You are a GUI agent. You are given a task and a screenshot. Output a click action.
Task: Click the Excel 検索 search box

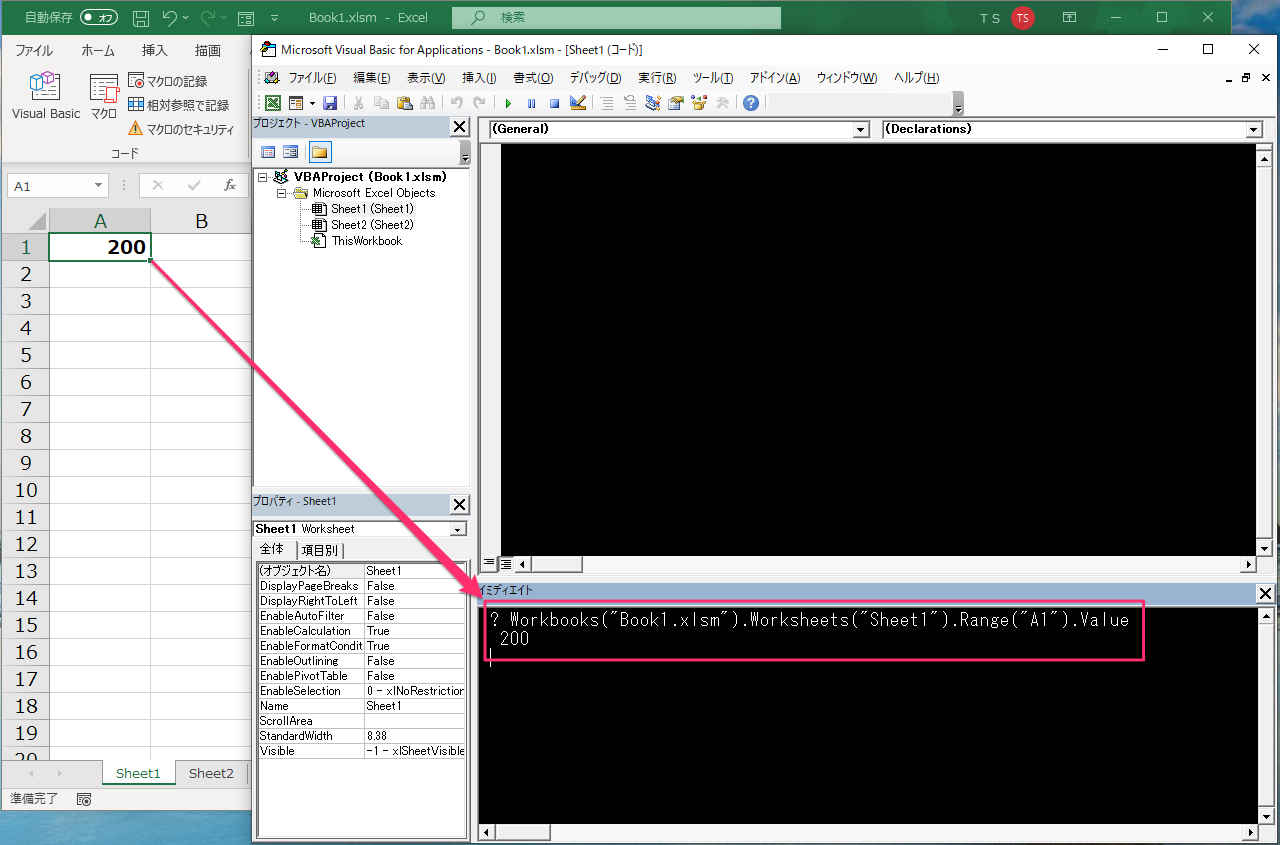[x=616, y=18]
